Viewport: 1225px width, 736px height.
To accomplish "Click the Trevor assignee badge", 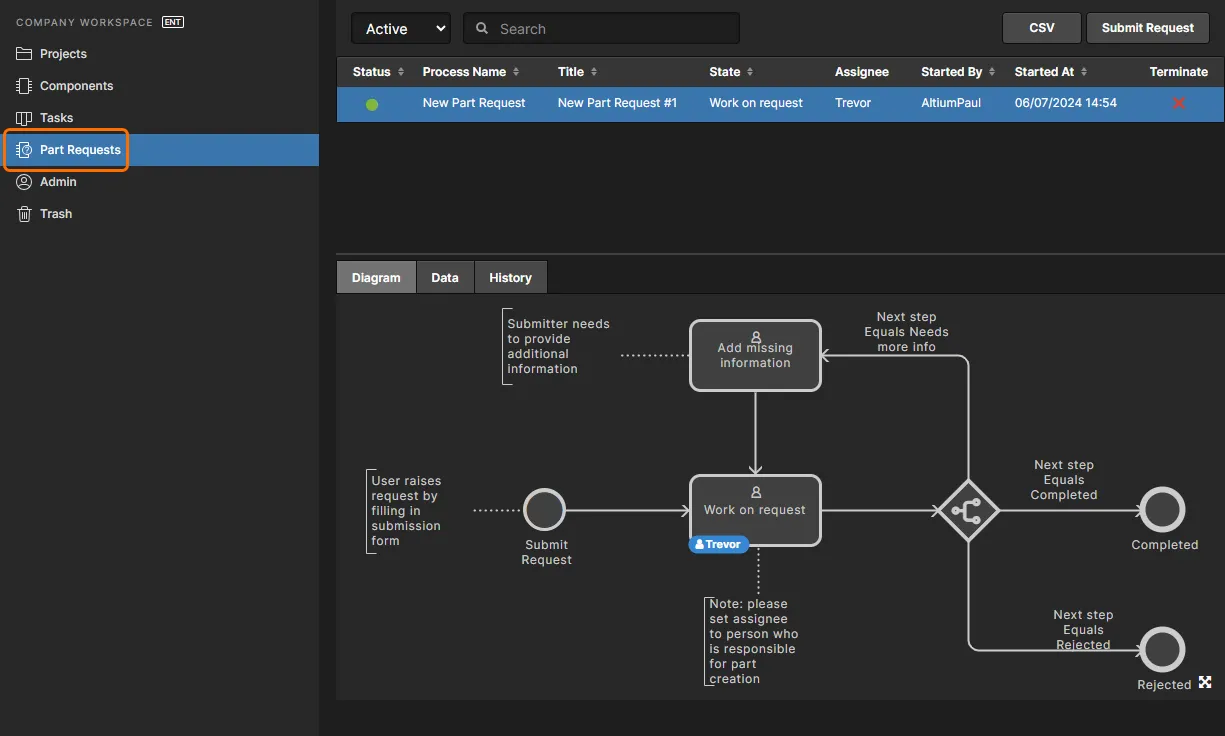I will tap(718, 545).
